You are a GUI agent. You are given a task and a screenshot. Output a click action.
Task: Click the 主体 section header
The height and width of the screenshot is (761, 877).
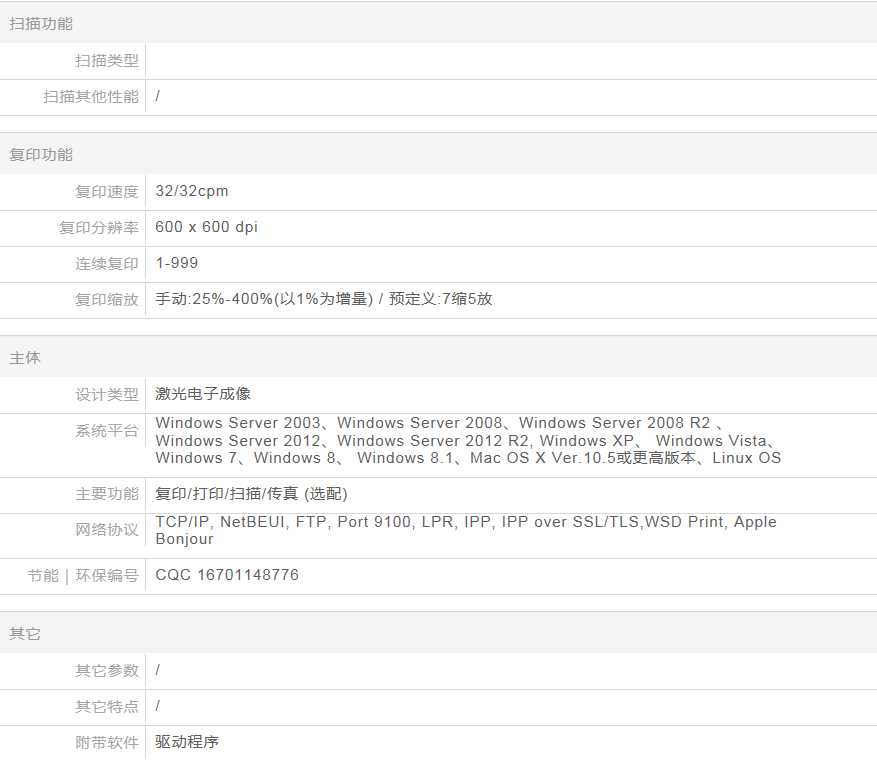click(x=25, y=358)
